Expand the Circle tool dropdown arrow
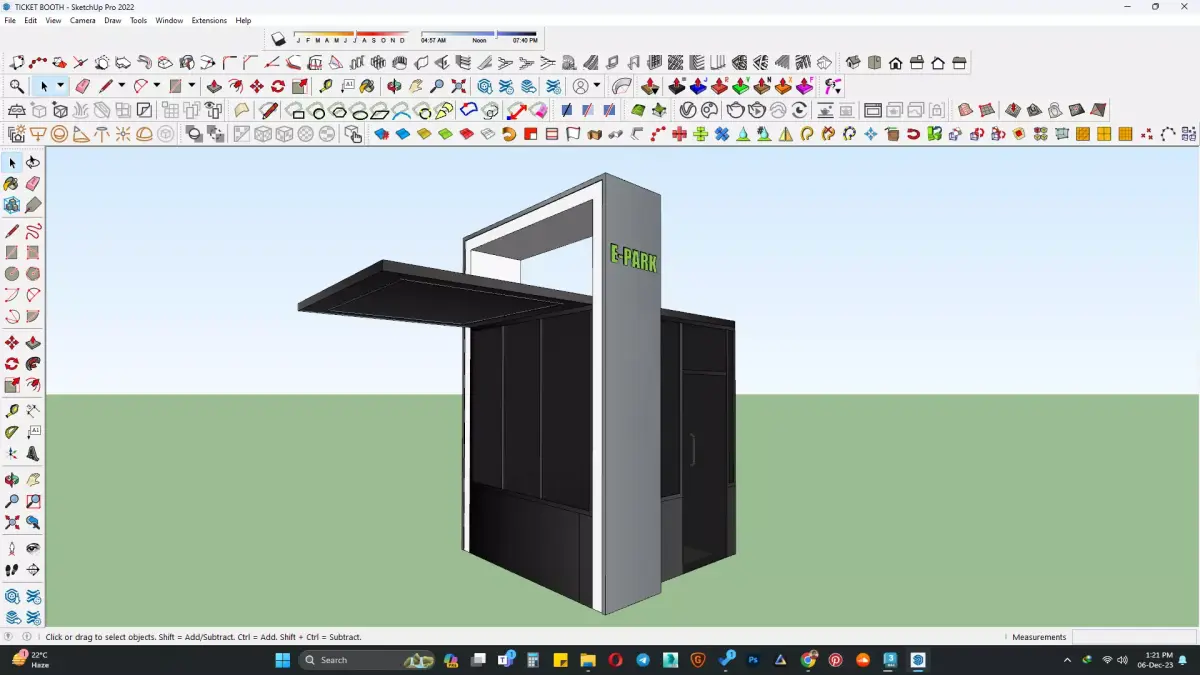The height and width of the screenshot is (675, 1200). (x=156, y=86)
